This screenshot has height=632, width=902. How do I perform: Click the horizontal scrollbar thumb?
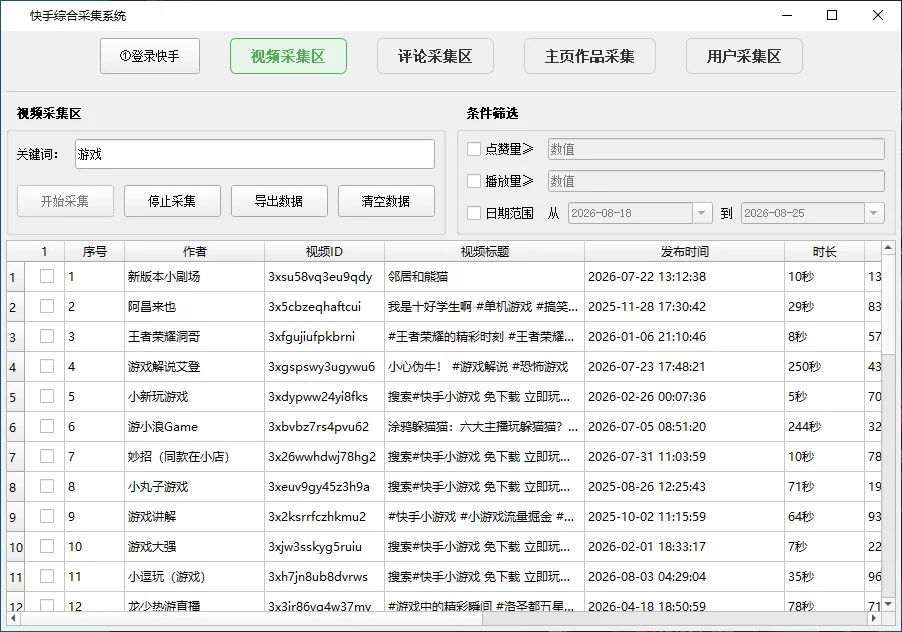point(251,618)
